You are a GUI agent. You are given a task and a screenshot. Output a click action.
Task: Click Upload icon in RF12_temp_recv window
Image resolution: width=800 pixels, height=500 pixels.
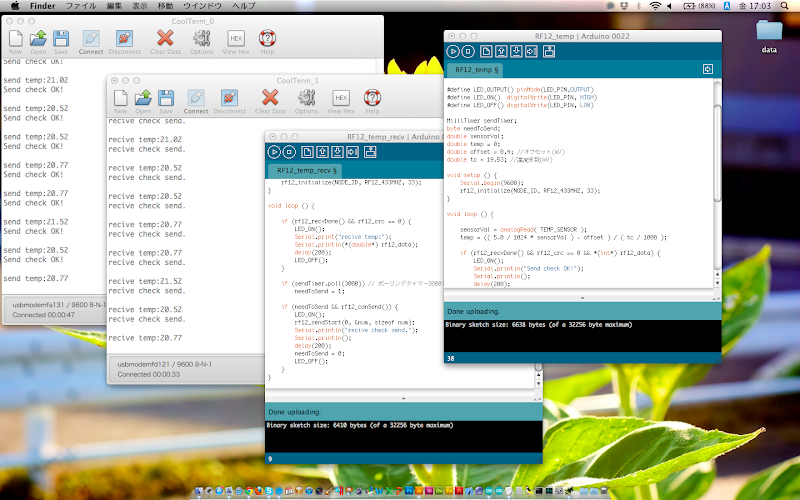click(353, 152)
